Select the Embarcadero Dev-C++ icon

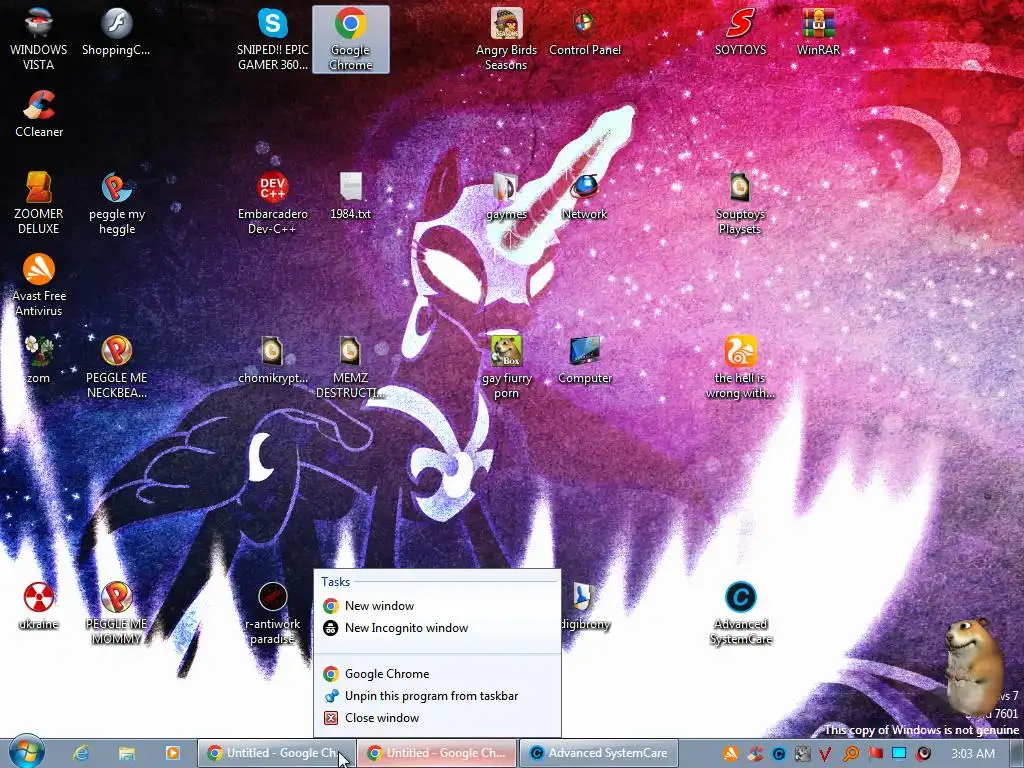pyautogui.click(x=272, y=203)
